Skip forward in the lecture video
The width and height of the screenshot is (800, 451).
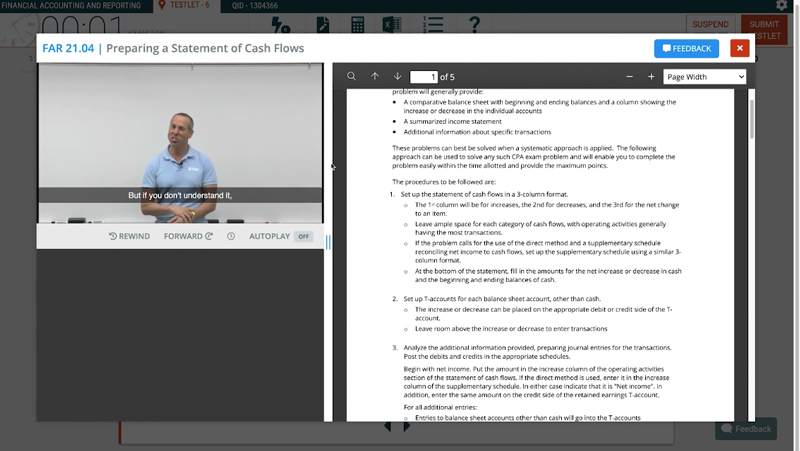[x=188, y=237]
